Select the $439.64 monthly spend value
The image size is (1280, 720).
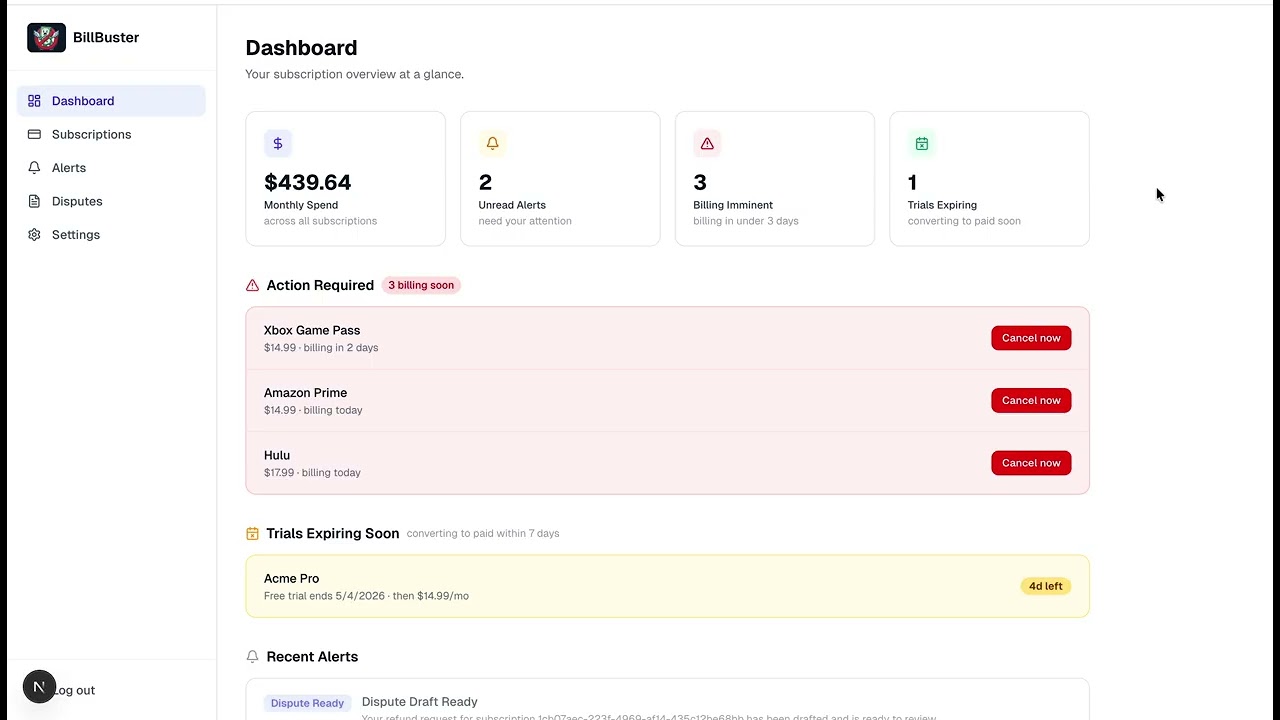coord(307,182)
